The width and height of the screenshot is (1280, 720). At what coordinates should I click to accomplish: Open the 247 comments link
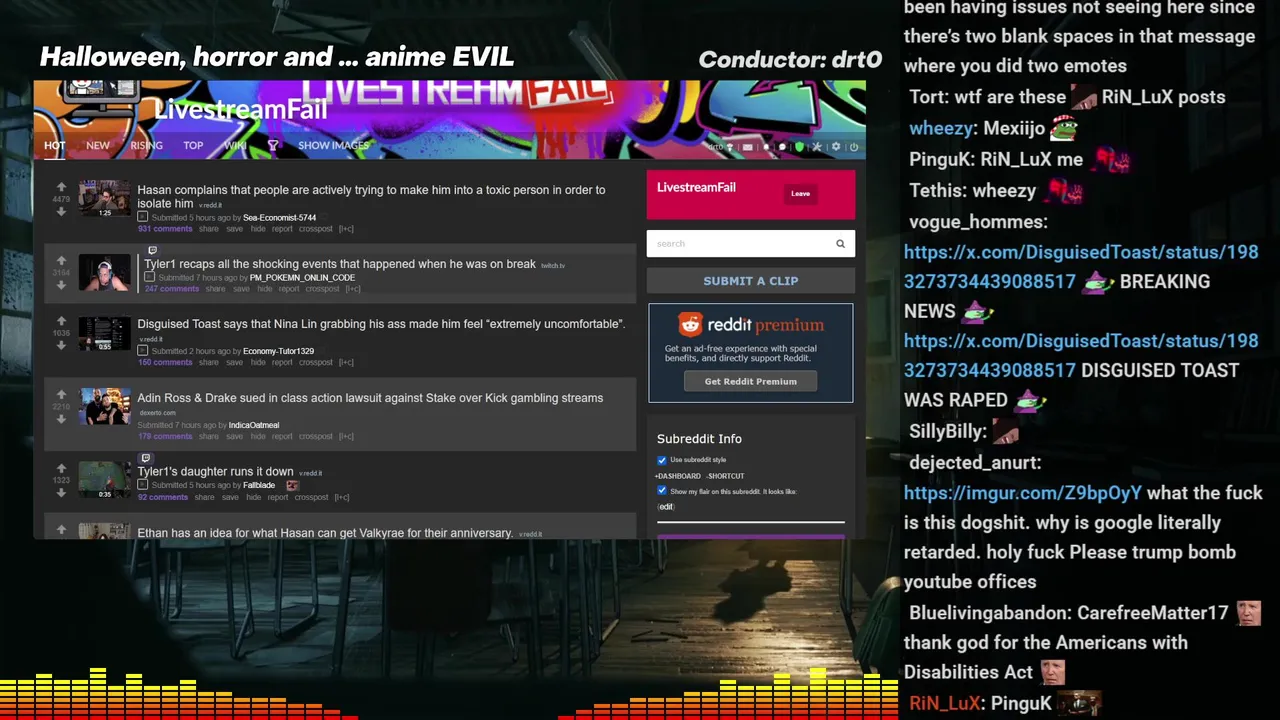172,289
